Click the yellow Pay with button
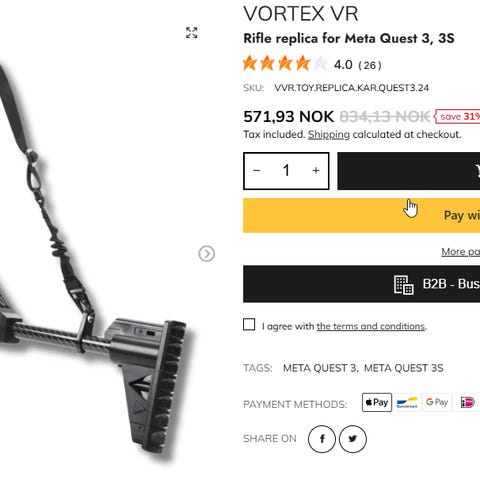This screenshot has width=480, height=480. [362, 215]
